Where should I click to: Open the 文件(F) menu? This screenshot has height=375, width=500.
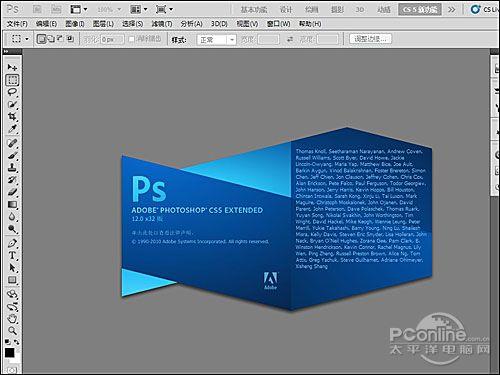[17, 24]
